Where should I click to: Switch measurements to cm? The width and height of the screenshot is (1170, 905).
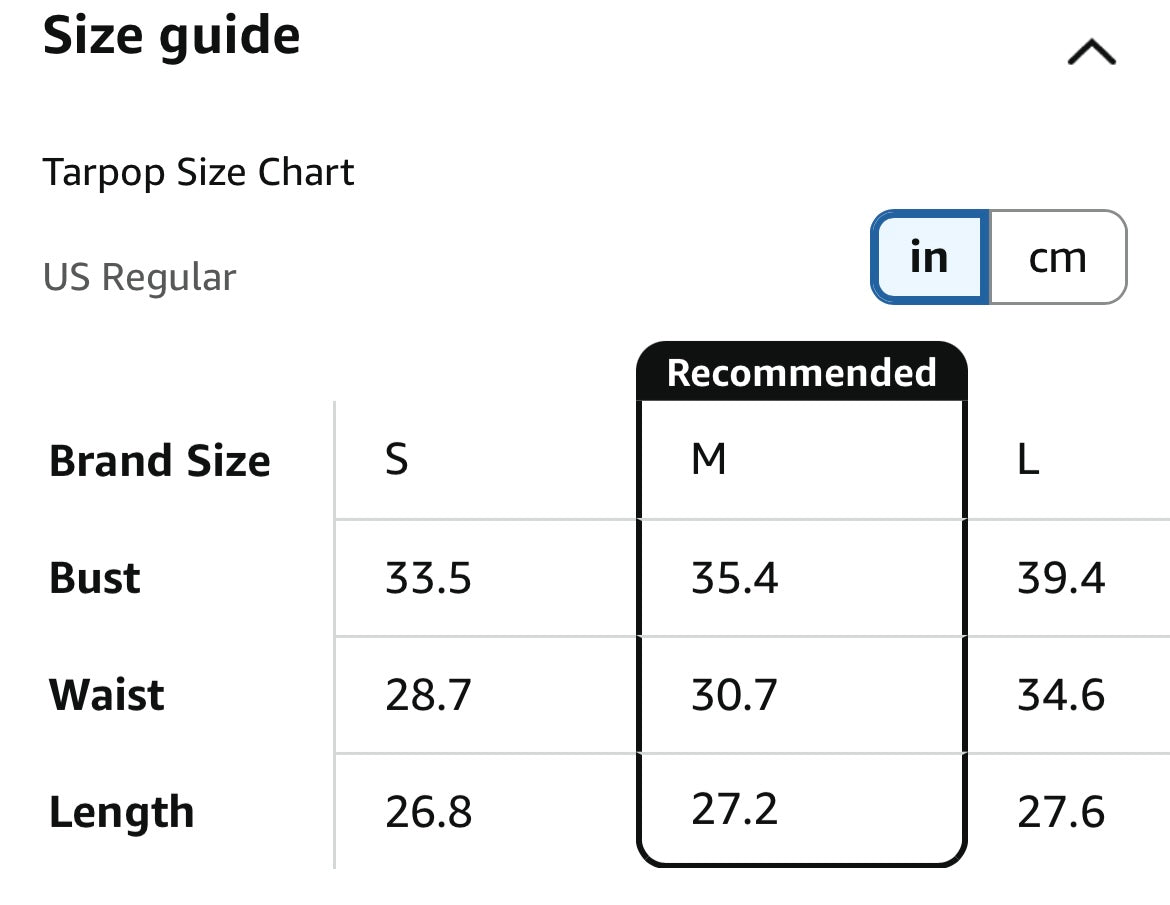pyautogui.click(x=1057, y=258)
